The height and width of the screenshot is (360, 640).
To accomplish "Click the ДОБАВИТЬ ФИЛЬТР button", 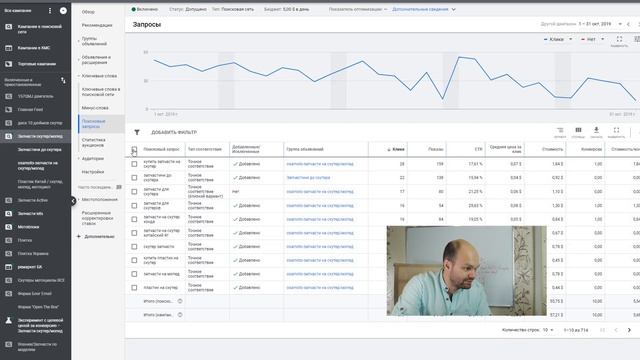I will pyautogui.click(x=174, y=132).
